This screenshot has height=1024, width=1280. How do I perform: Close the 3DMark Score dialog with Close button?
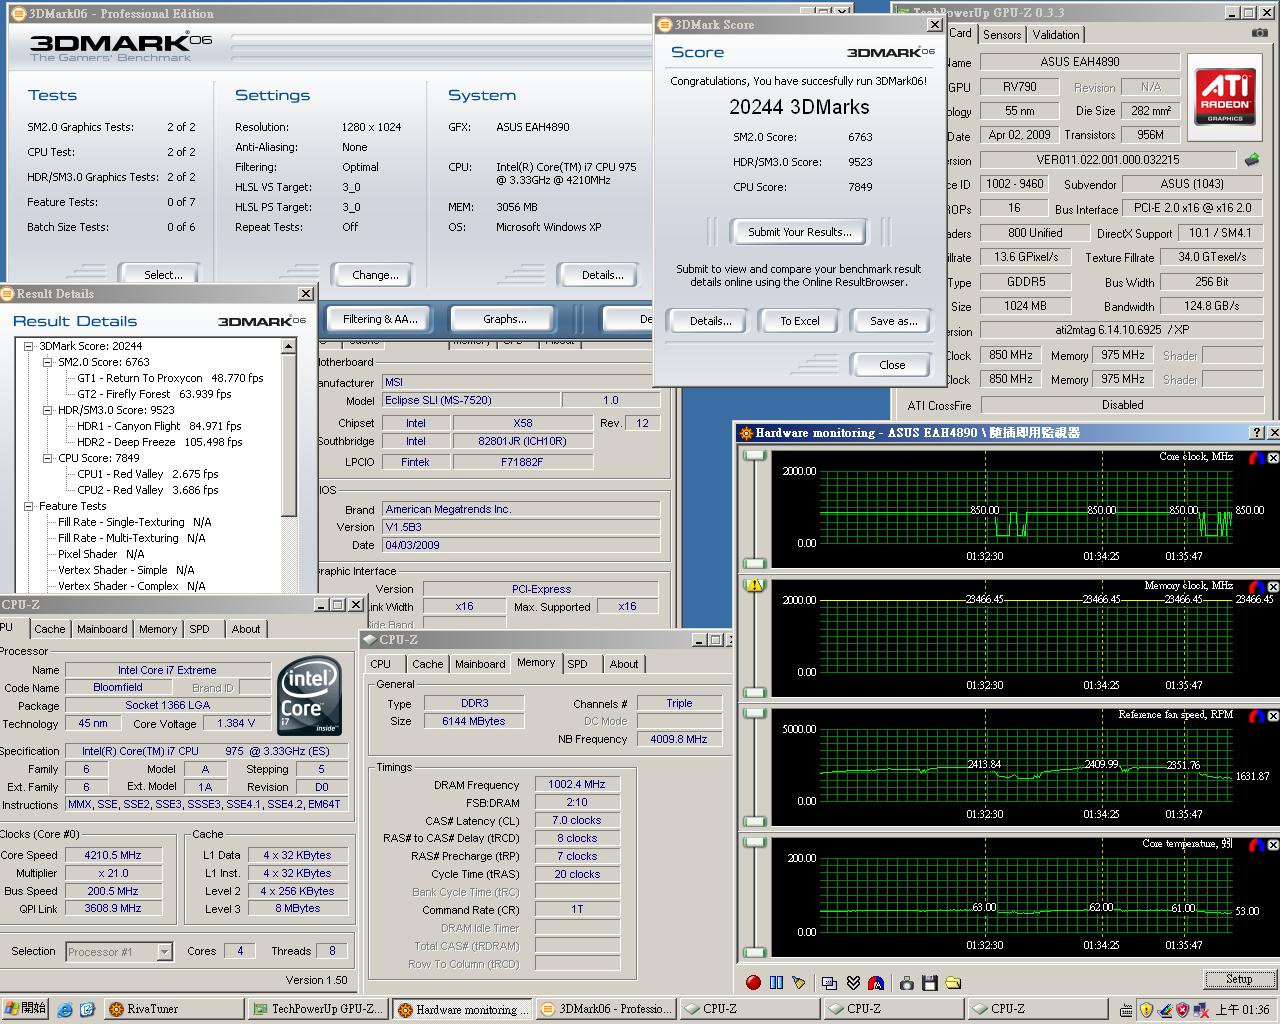(892, 365)
